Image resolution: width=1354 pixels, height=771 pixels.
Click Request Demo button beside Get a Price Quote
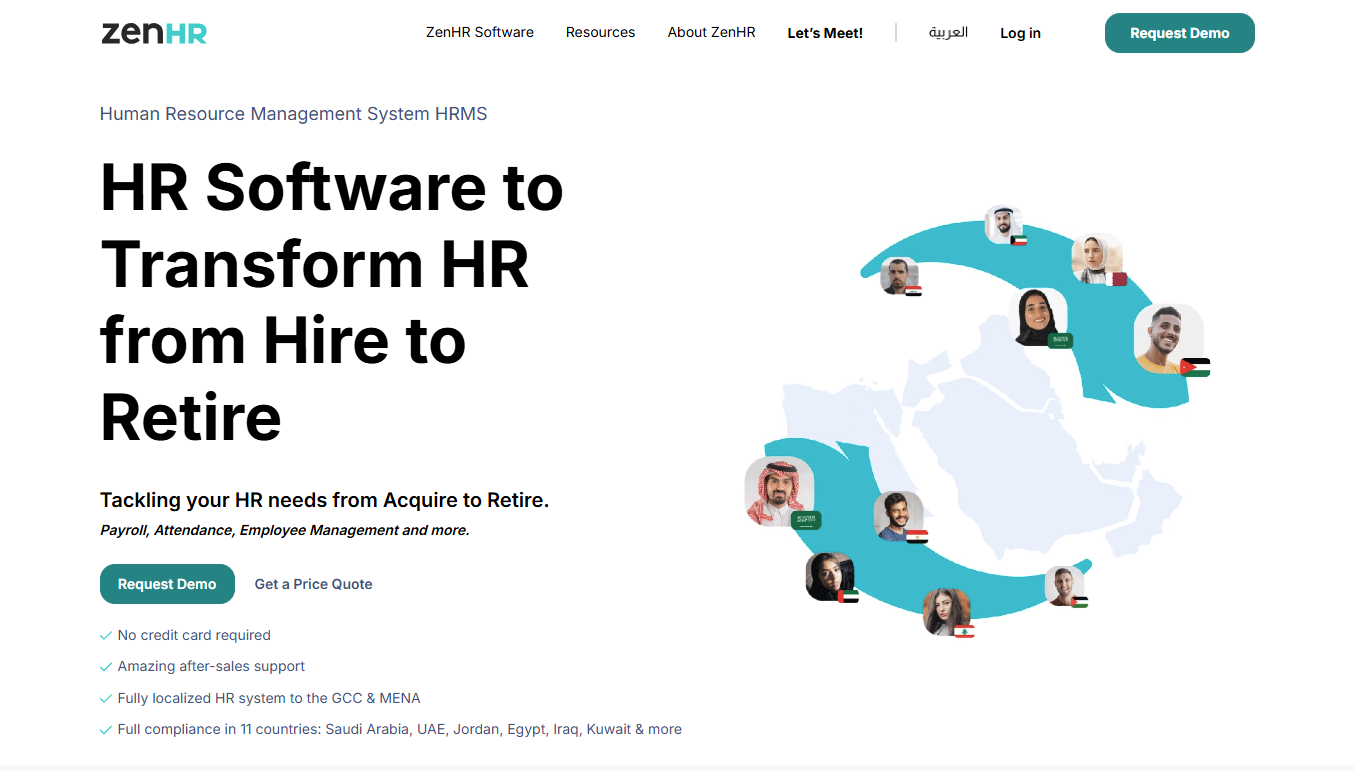pyautogui.click(x=167, y=584)
